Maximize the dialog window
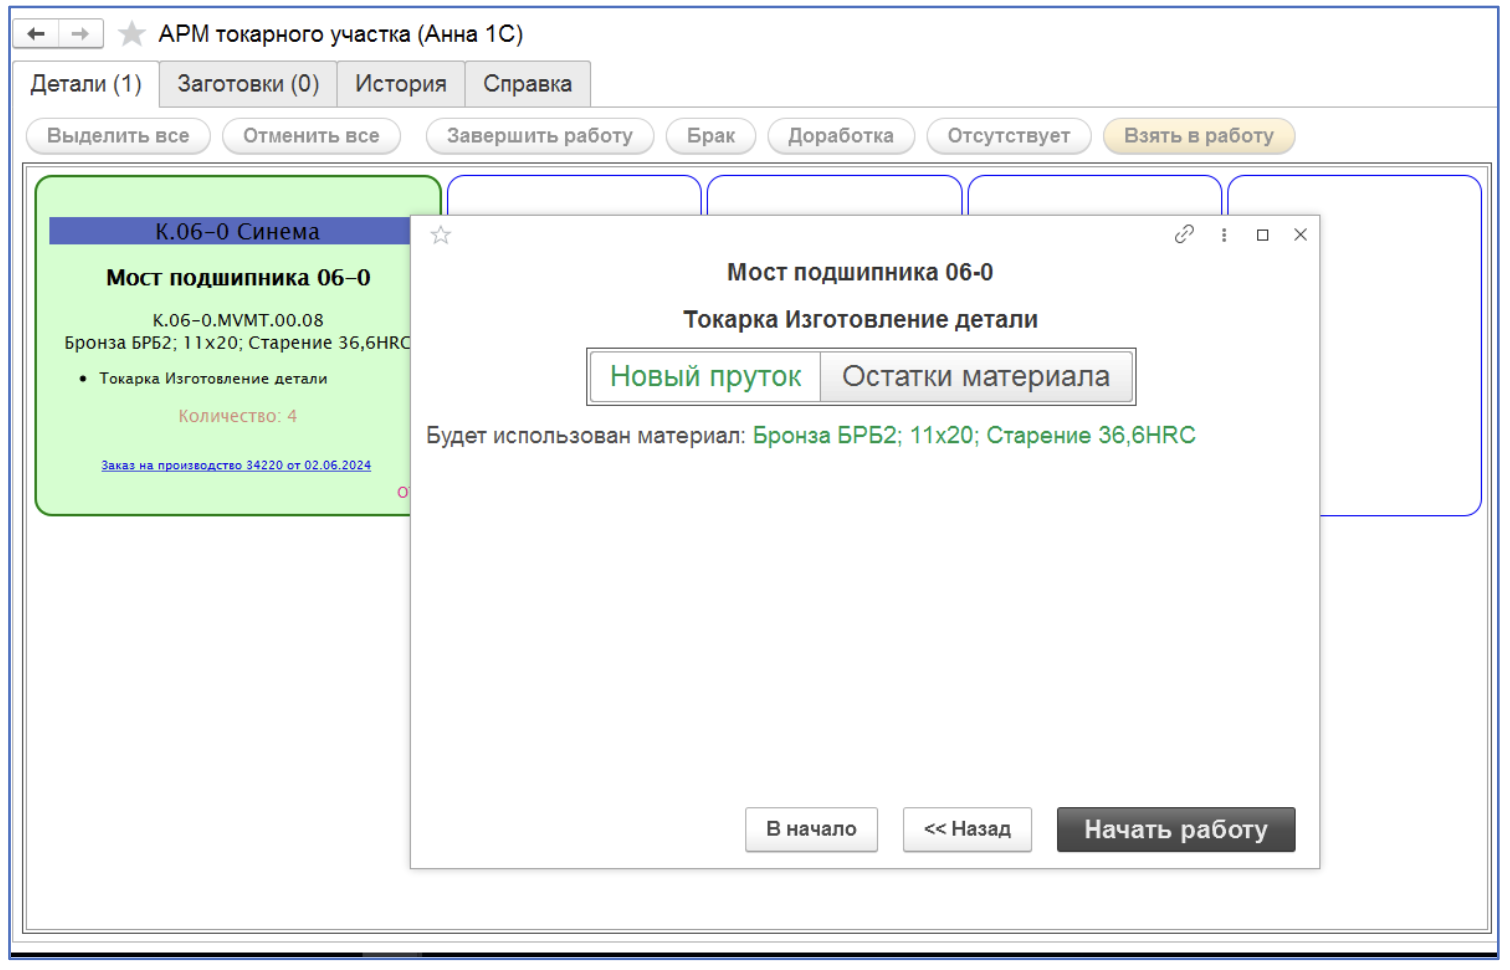This screenshot has height=970, width=1510. click(x=1263, y=235)
